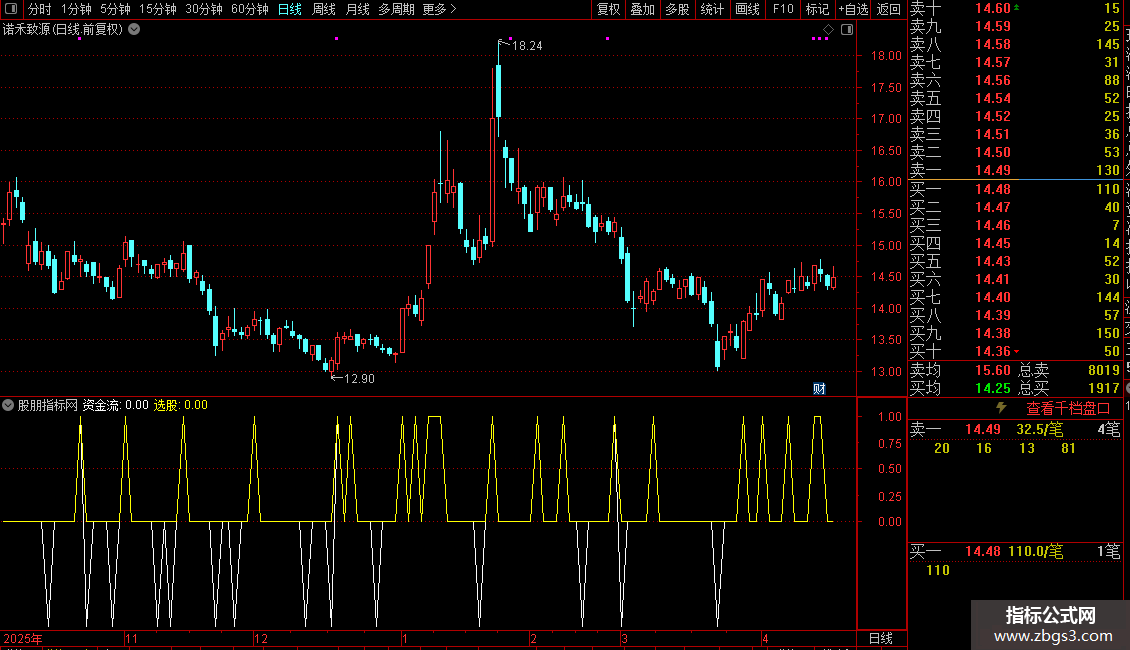Image resolution: width=1130 pixels, height=650 pixels.
Task: Click the lightning bolt icon
Action: coord(1001,408)
